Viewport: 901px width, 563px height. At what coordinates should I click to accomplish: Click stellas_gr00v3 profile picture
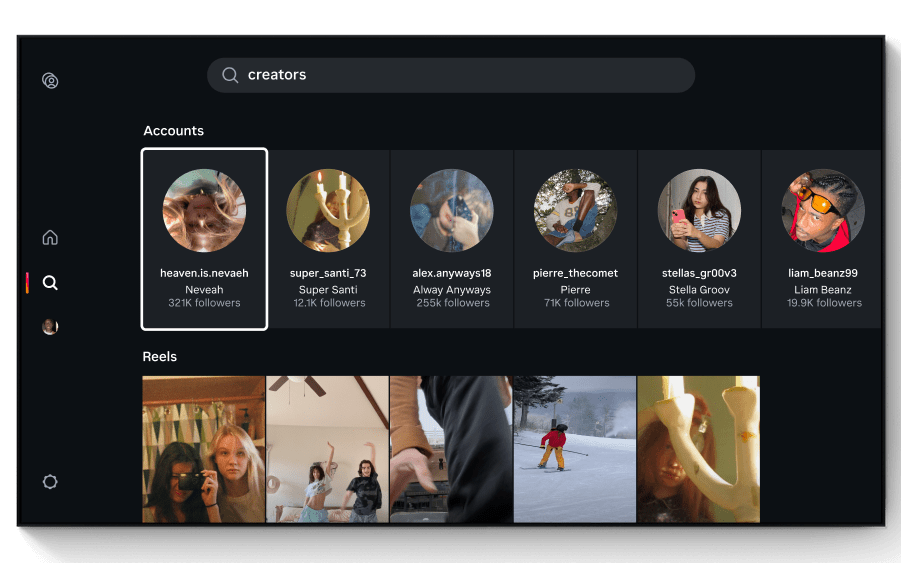pos(699,210)
